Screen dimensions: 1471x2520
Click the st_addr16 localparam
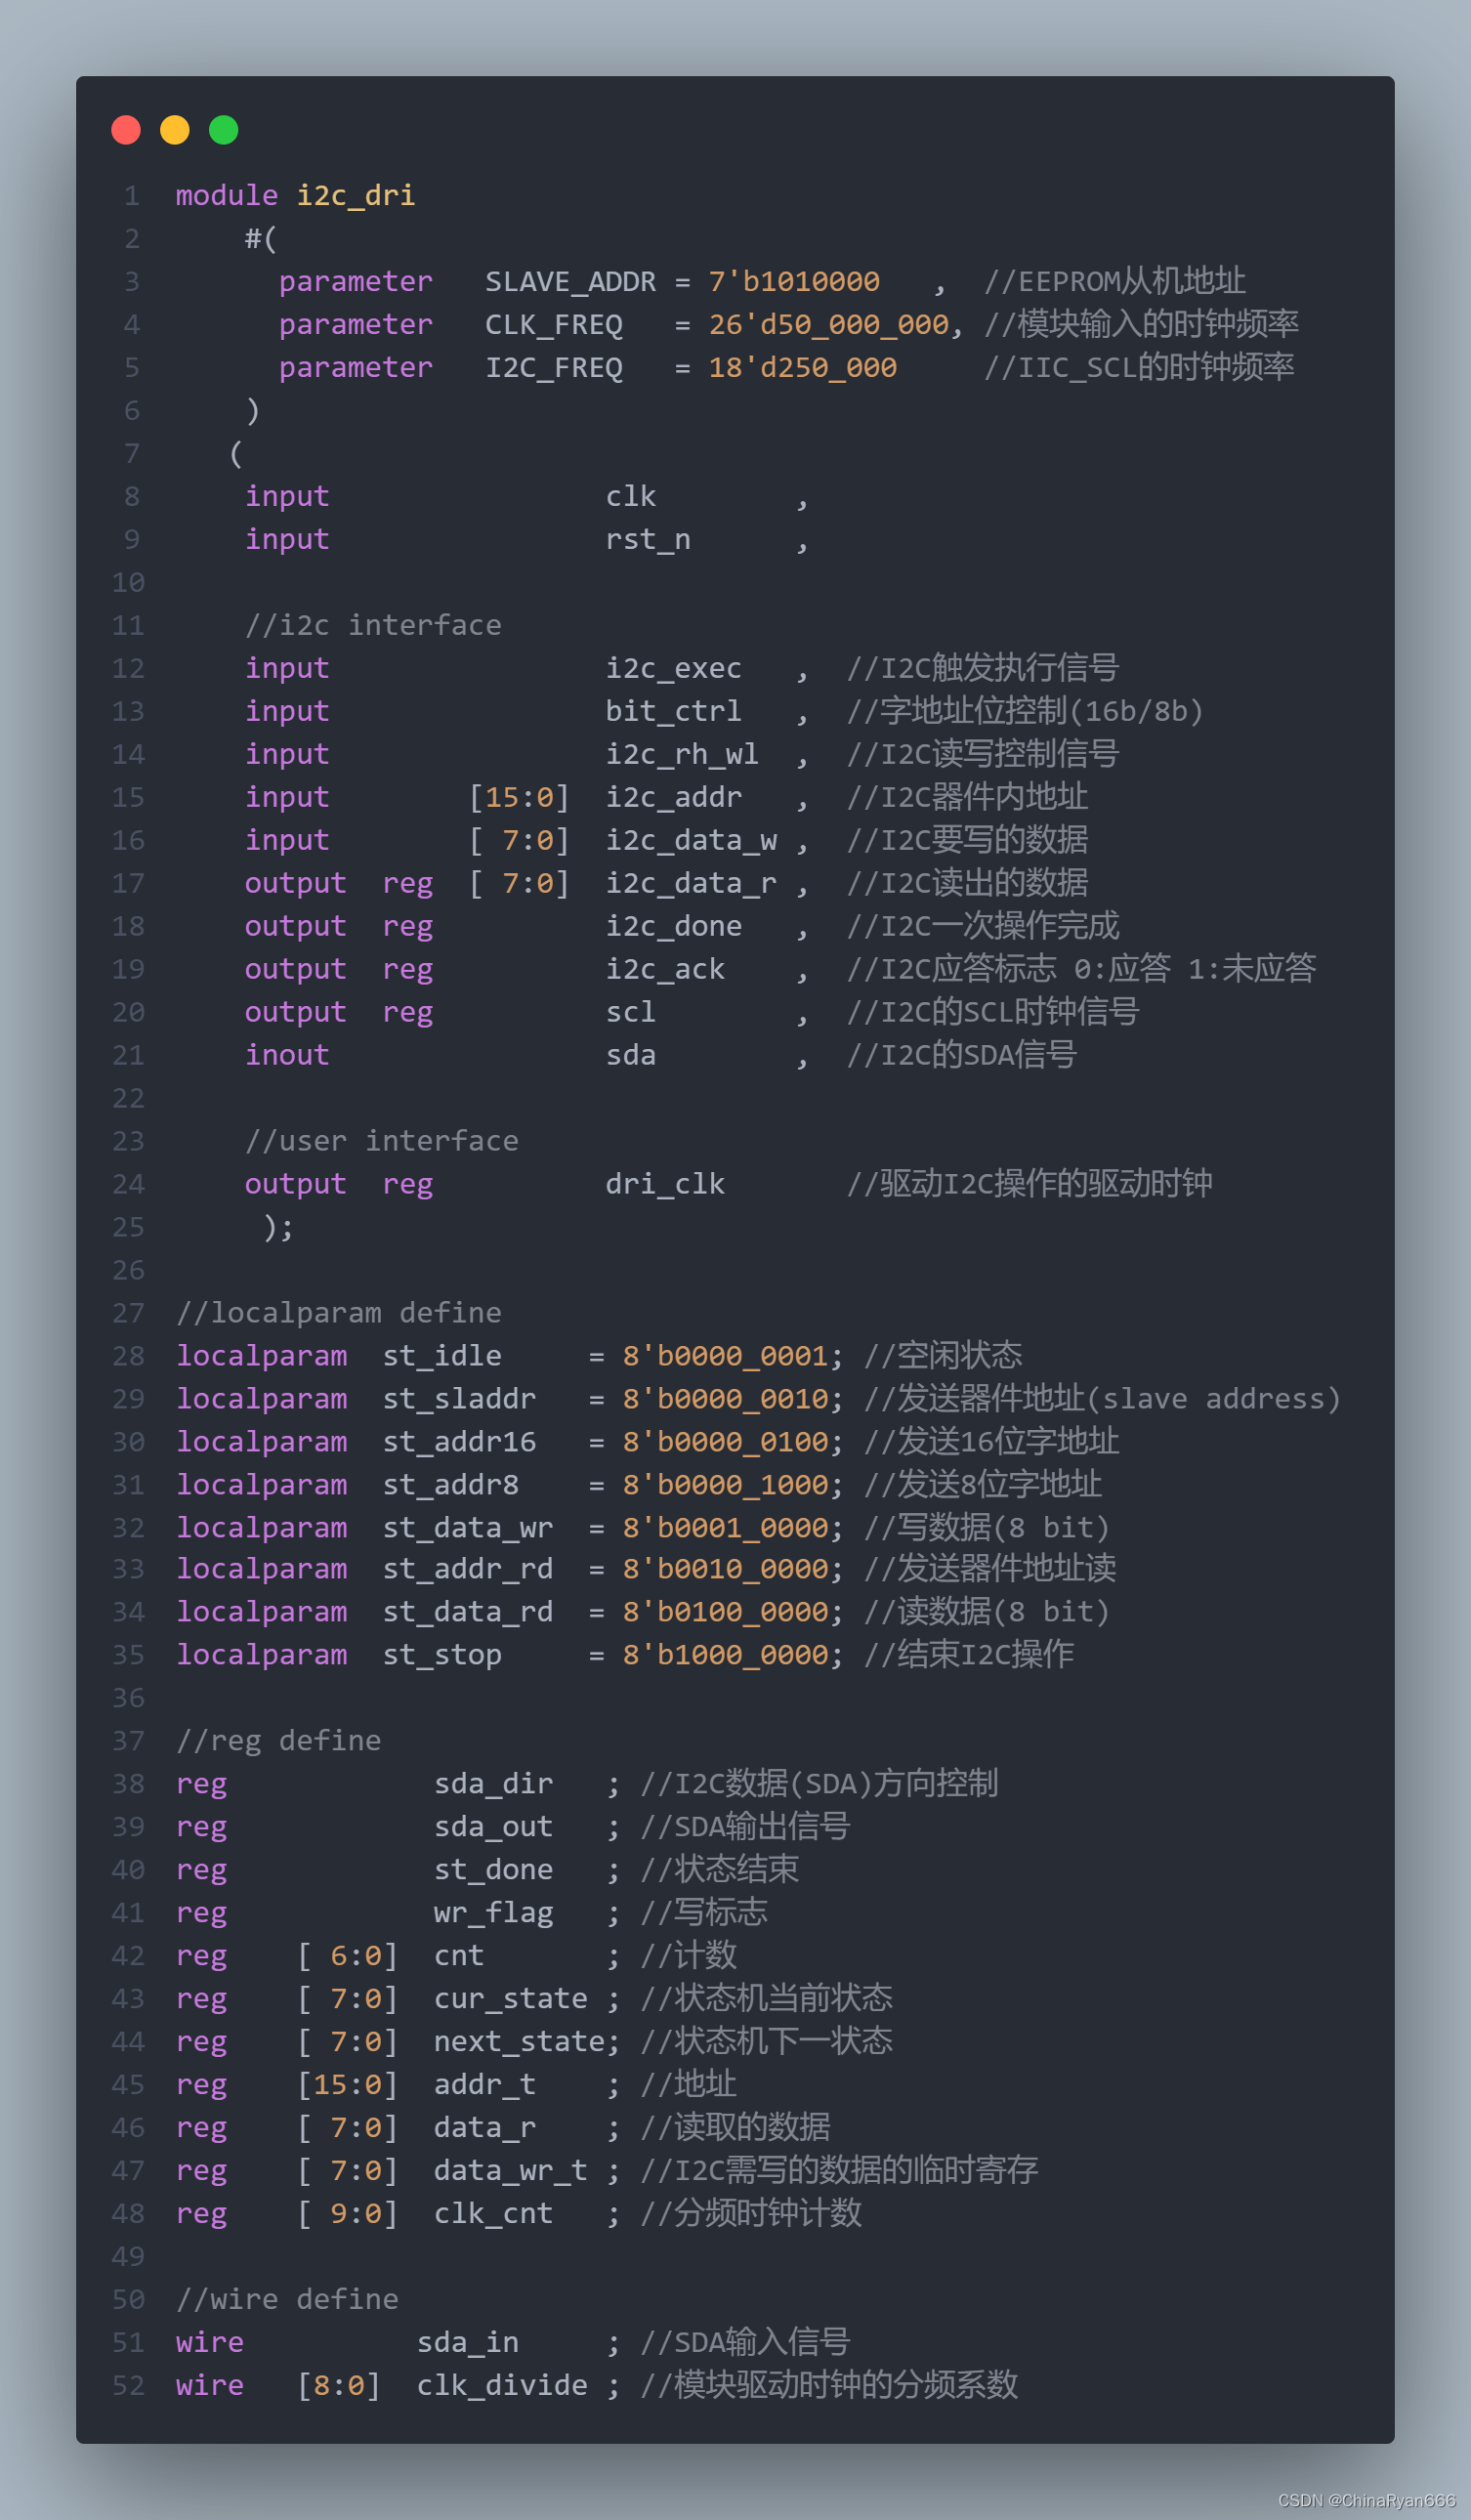pos(459,1443)
